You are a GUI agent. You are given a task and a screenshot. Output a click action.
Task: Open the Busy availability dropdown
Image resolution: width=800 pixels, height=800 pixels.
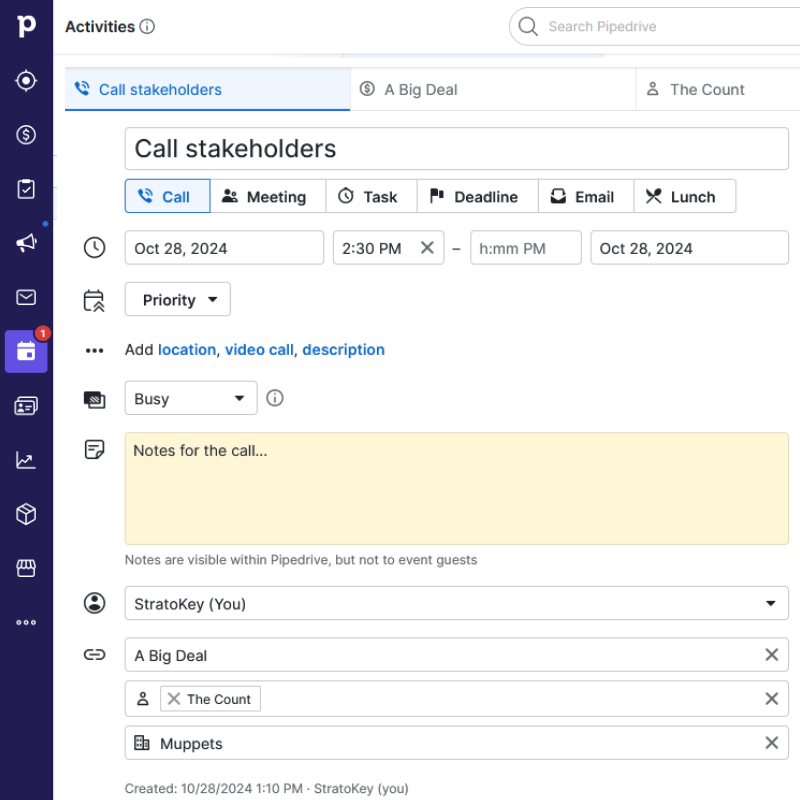(191, 398)
